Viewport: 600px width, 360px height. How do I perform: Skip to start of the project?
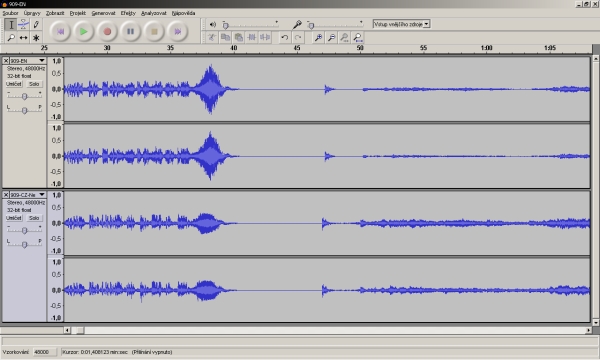click(x=60, y=31)
